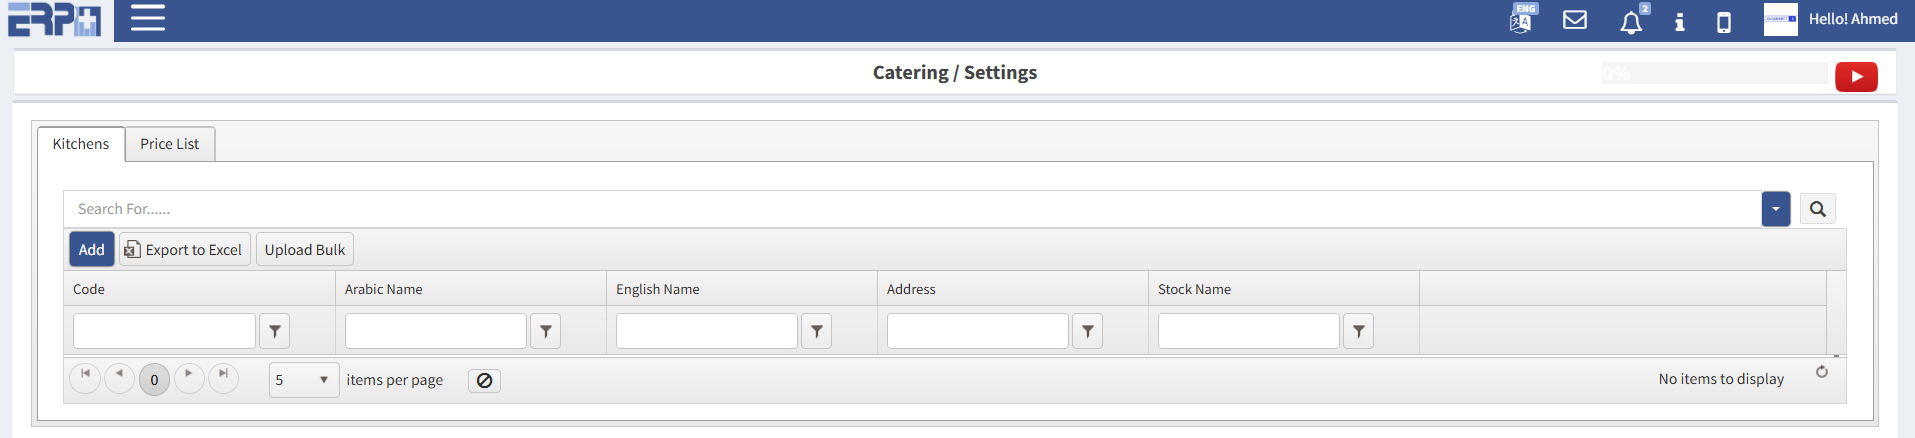Screen dimensions: 1915x438
Task: Play the YouTube tutorial video
Action: click(x=1856, y=77)
